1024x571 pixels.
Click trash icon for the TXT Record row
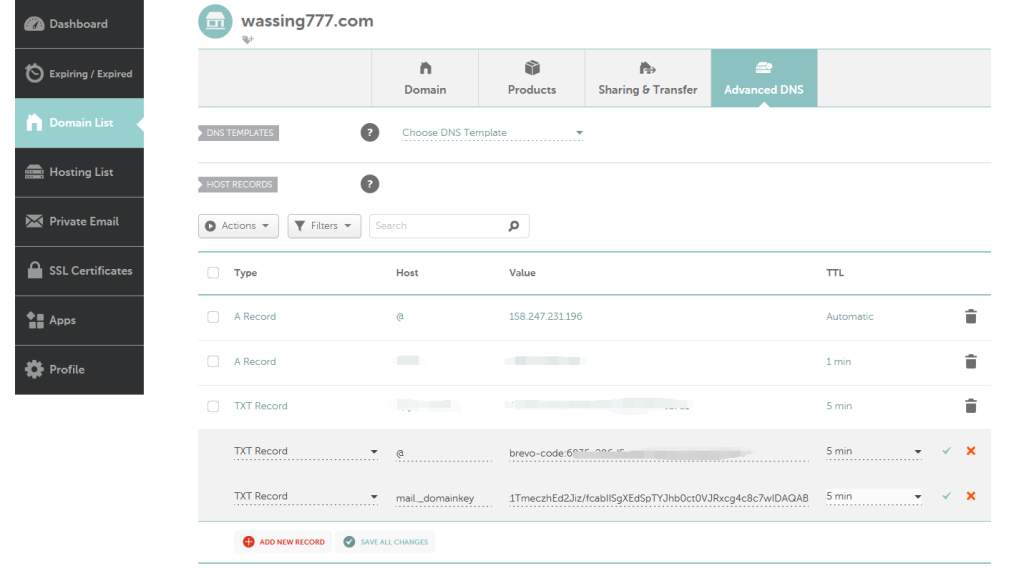pyautogui.click(x=970, y=406)
